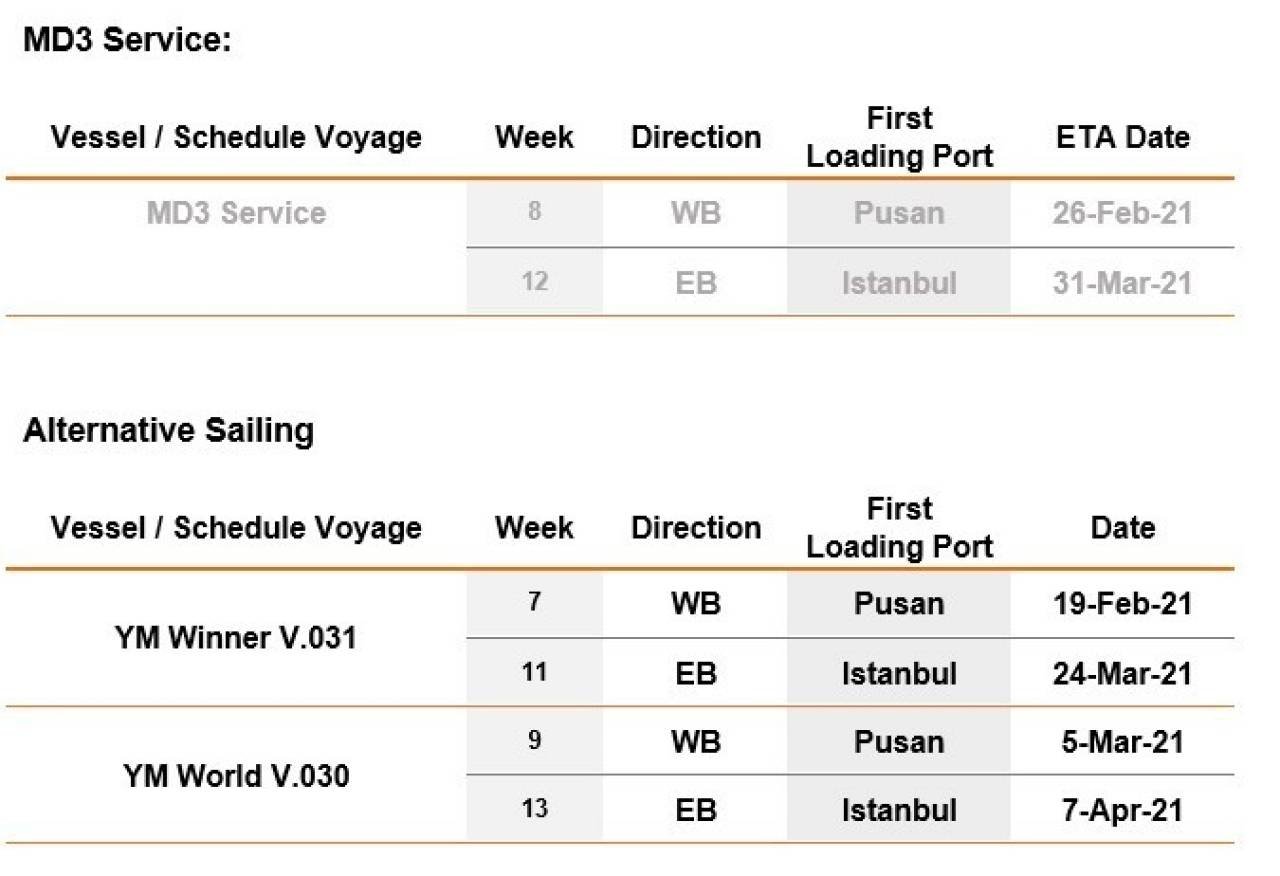Select the Alternative Sailing heading

168,431
